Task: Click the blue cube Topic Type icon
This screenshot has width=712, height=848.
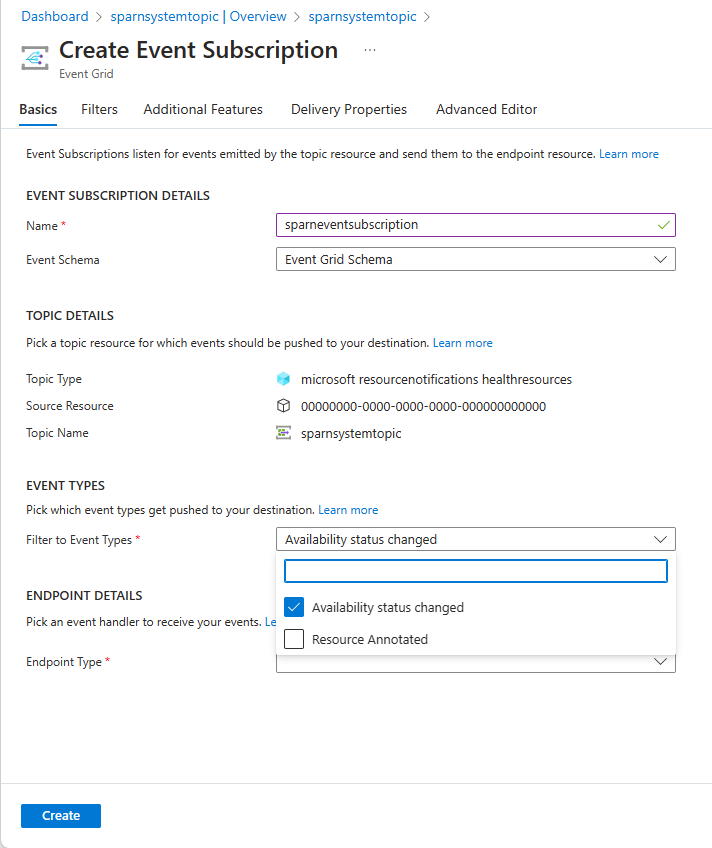Action: tap(283, 379)
